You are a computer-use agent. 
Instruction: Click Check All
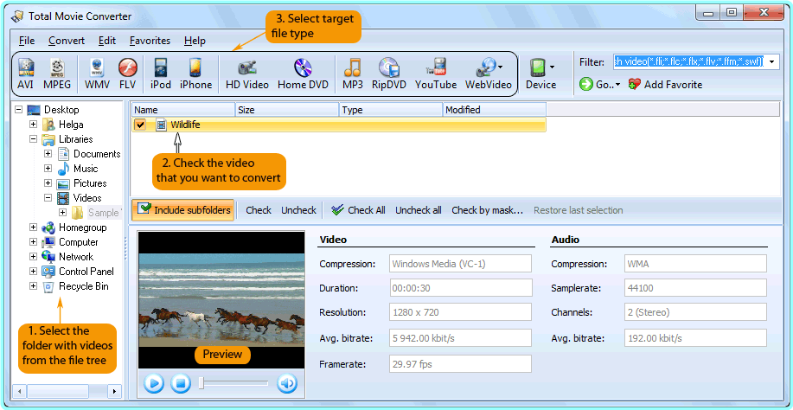coord(358,210)
